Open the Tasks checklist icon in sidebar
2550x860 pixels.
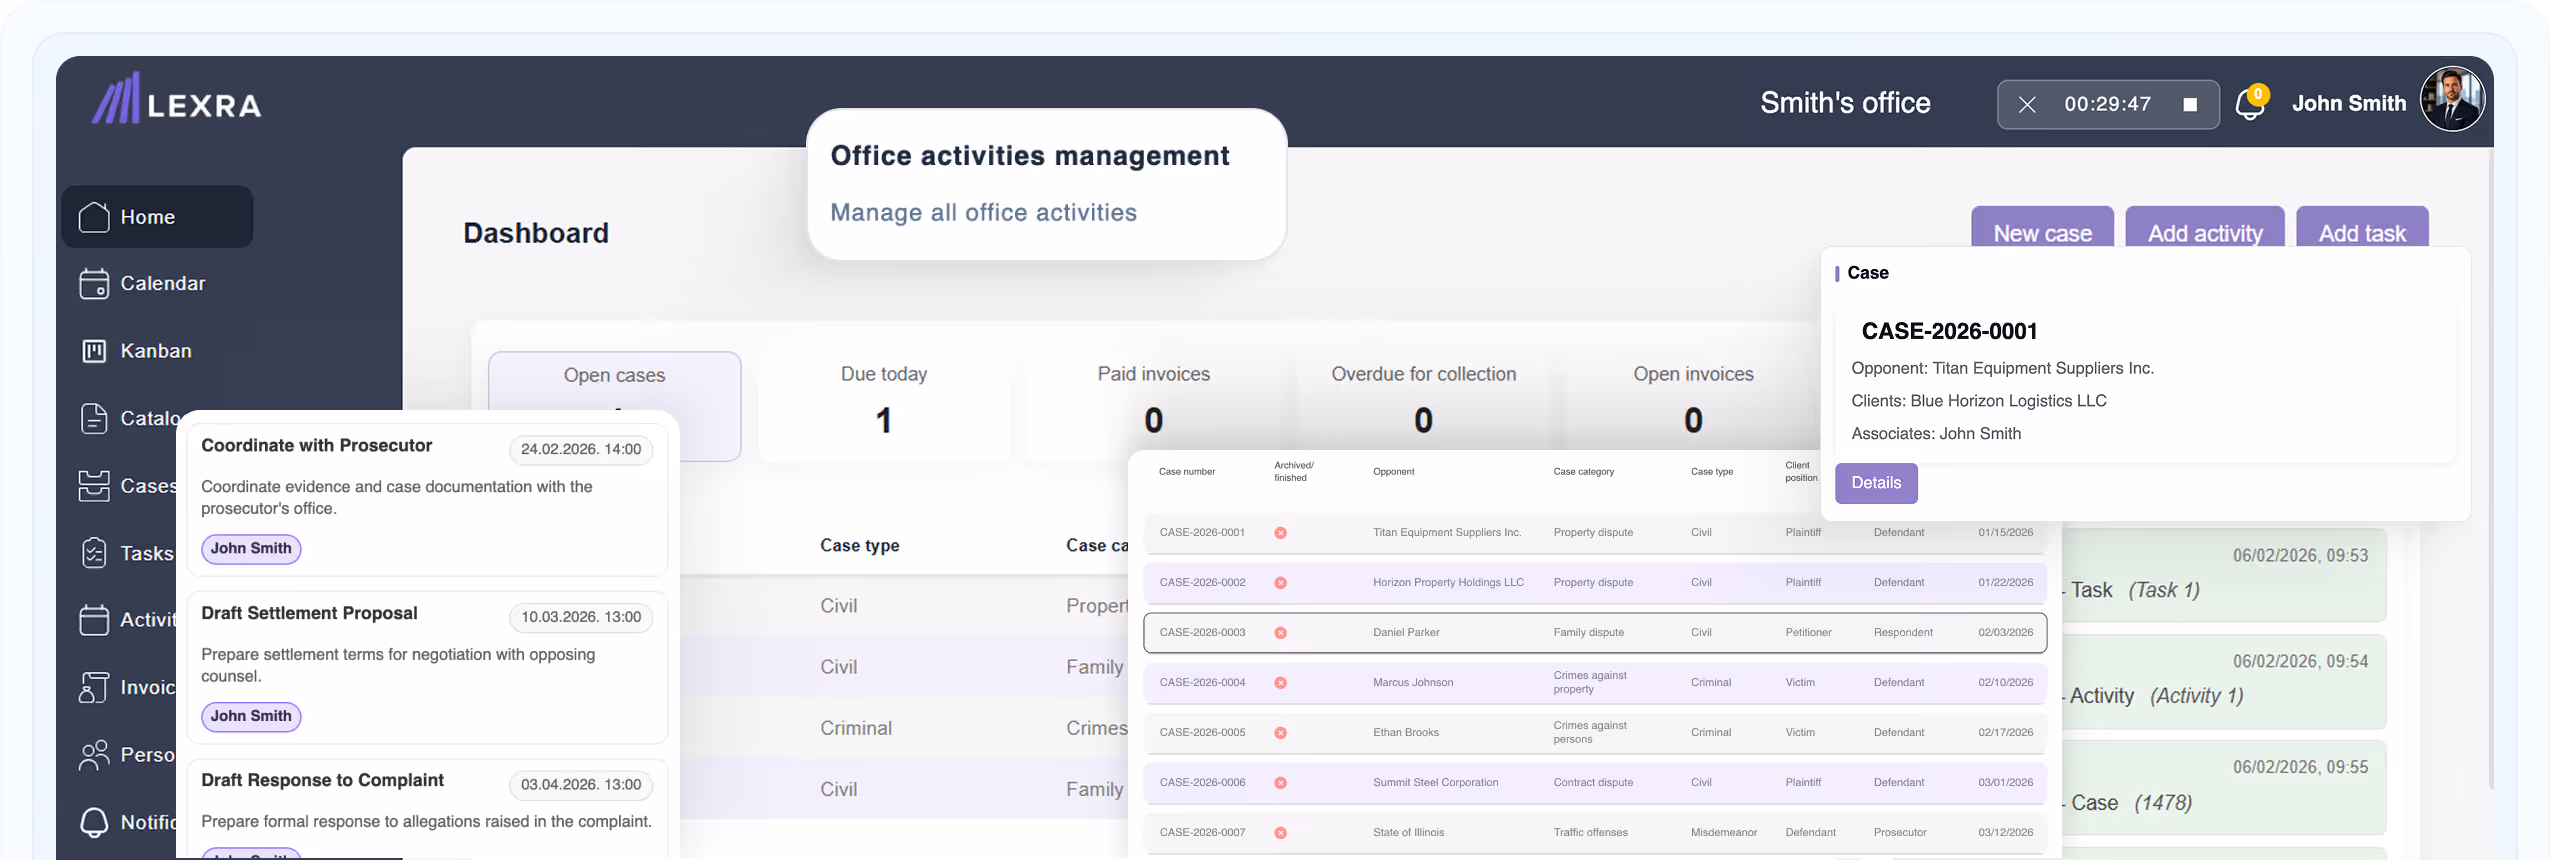click(94, 553)
